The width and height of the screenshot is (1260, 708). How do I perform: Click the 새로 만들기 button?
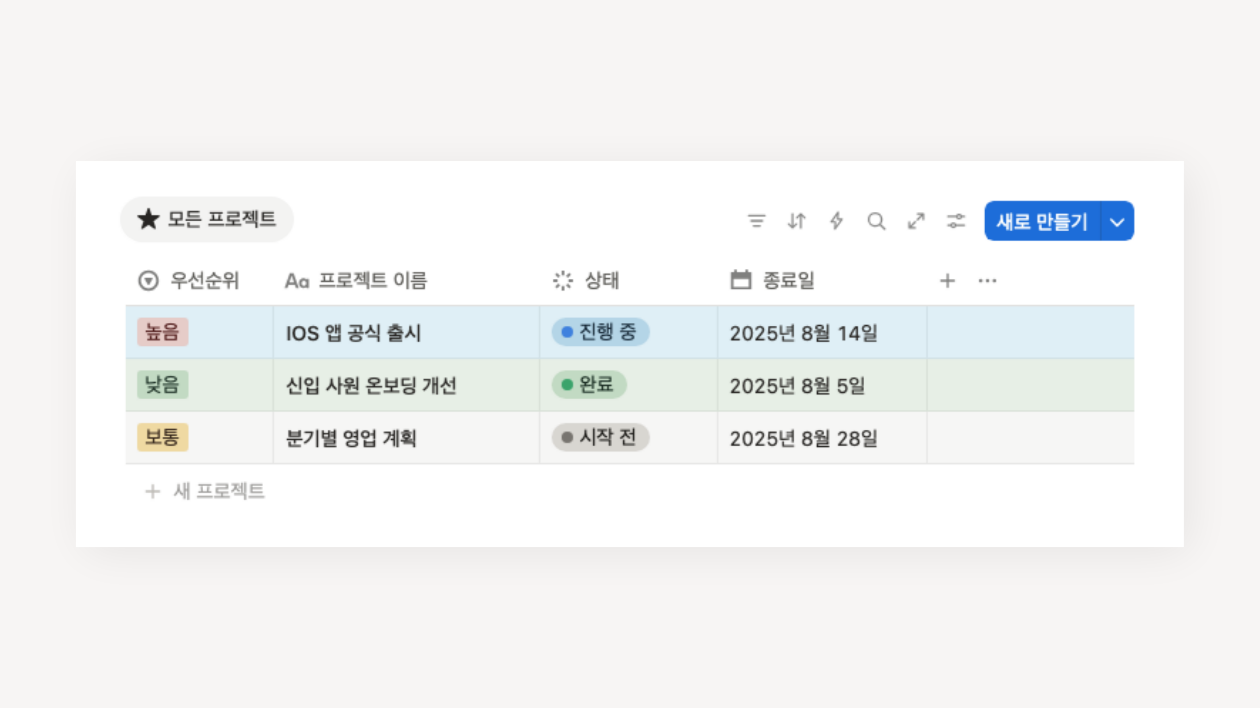click(1042, 222)
